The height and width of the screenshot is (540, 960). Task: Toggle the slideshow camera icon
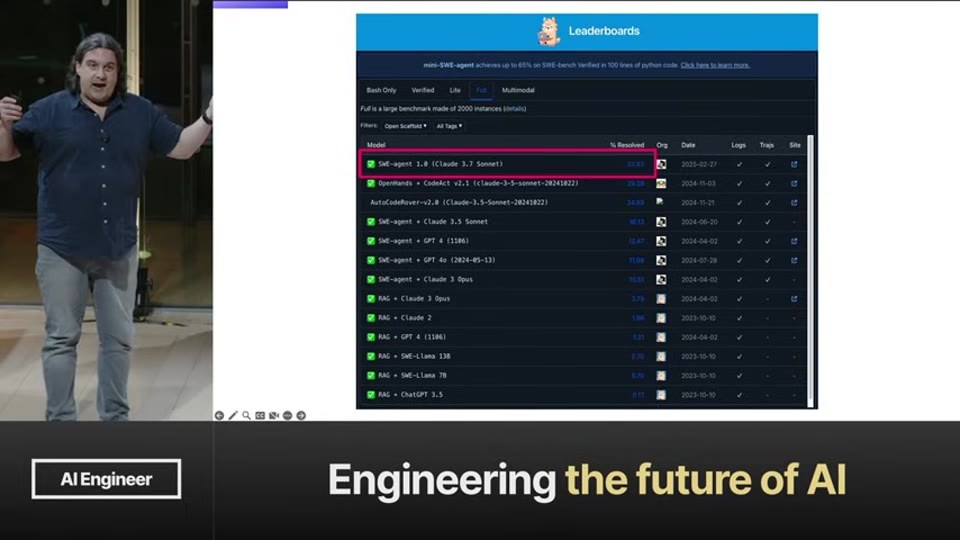[x=274, y=416]
